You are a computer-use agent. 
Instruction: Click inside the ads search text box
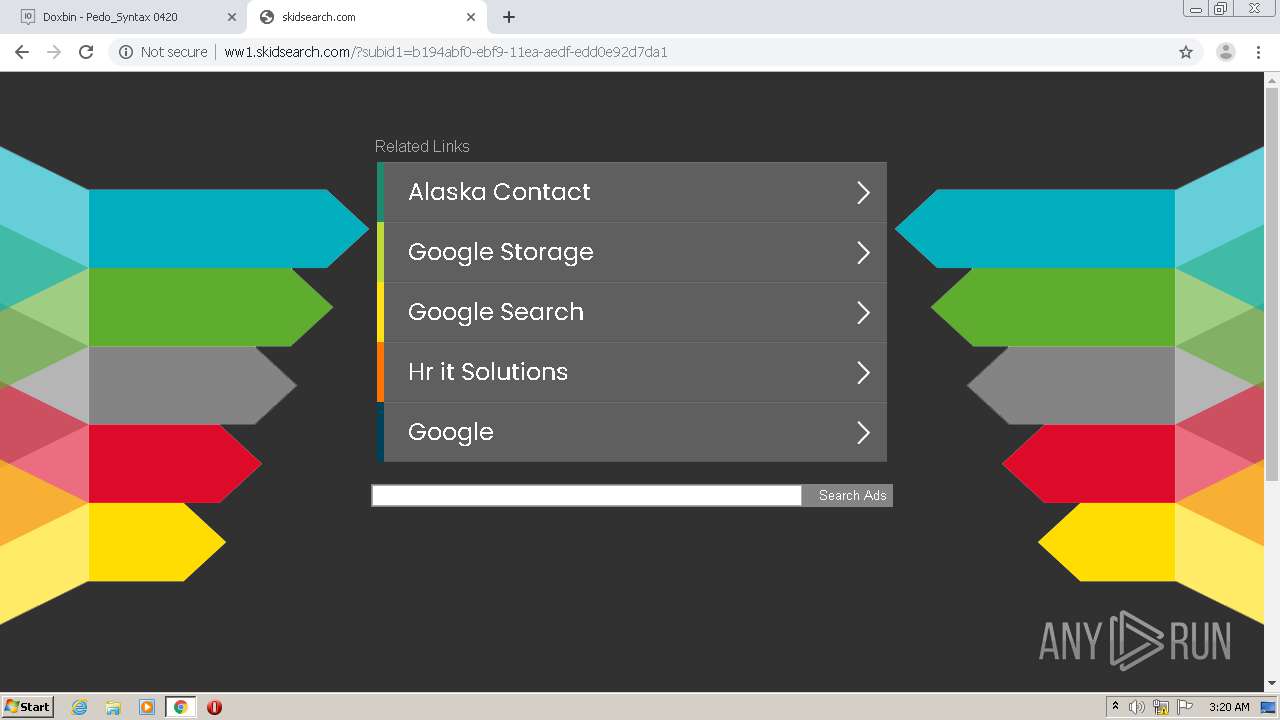587,495
